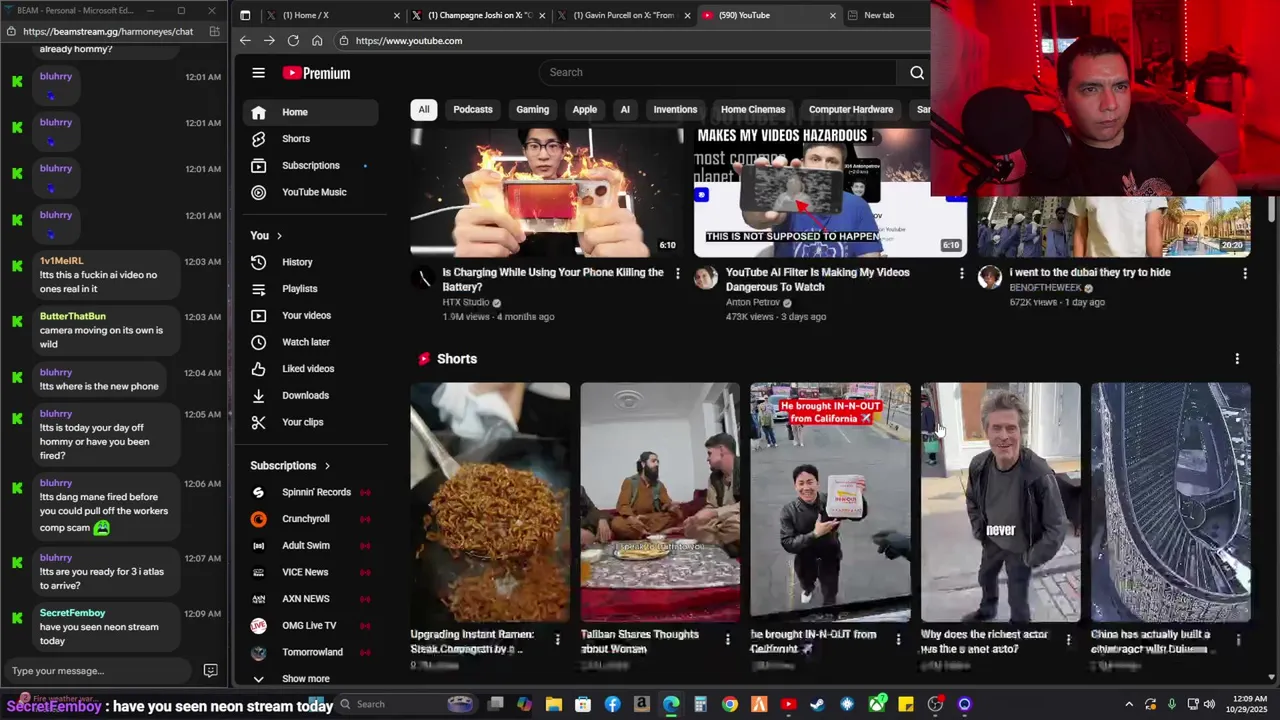
Task: Open options for YouTube AI Filter video
Action: [x=961, y=273]
